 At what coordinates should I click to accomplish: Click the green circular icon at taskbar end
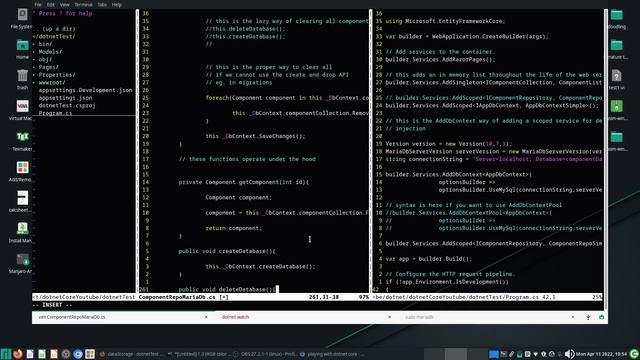[x=634, y=354]
